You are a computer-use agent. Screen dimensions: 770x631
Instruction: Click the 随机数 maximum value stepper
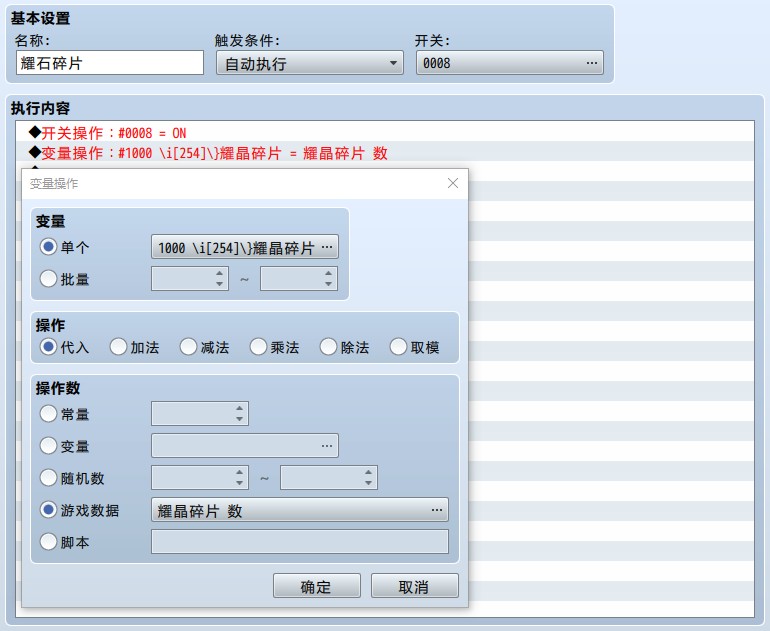click(x=329, y=477)
